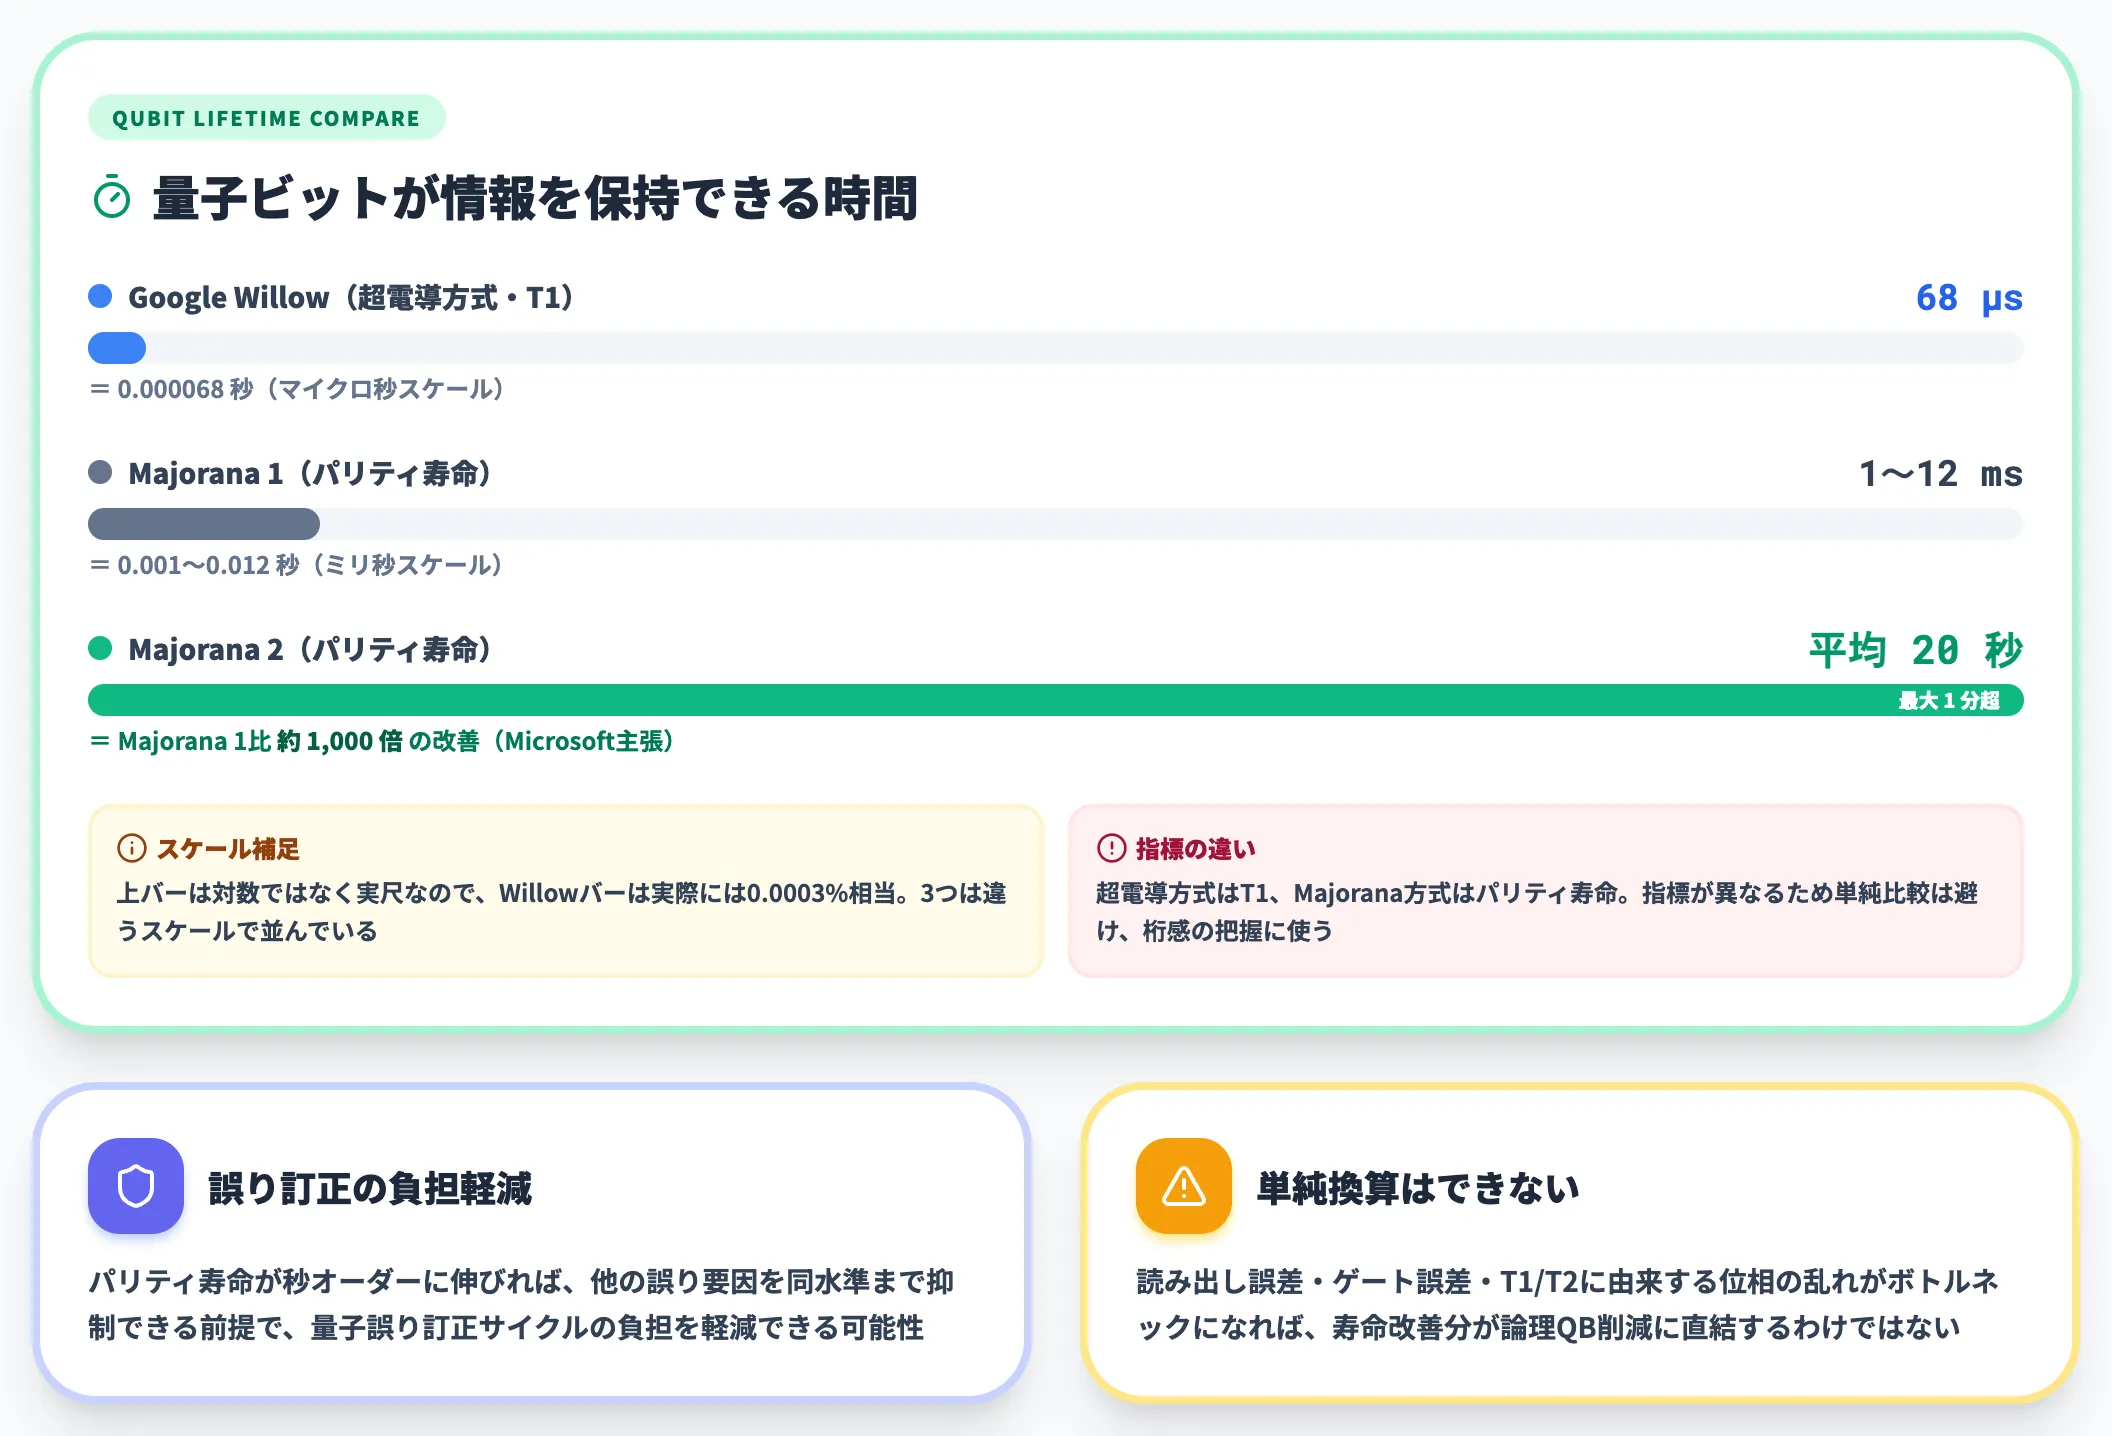
Task: Click the Majorana 1（パリティ寿命）label
Action: (x=310, y=473)
